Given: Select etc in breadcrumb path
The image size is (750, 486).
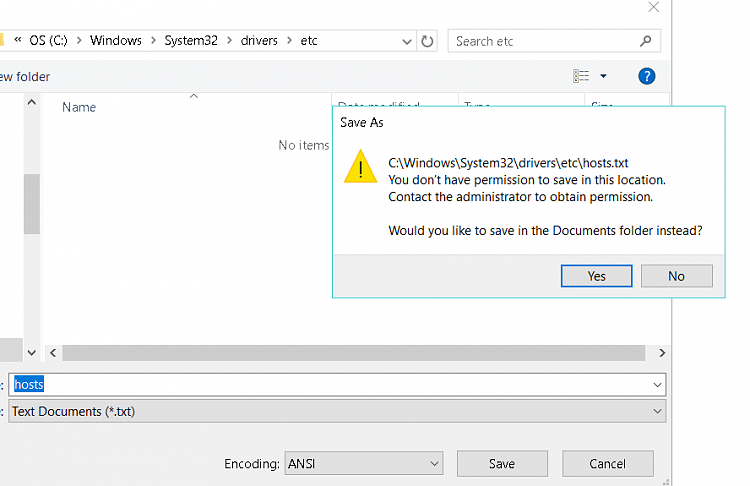Looking at the screenshot, I should click(309, 41).
